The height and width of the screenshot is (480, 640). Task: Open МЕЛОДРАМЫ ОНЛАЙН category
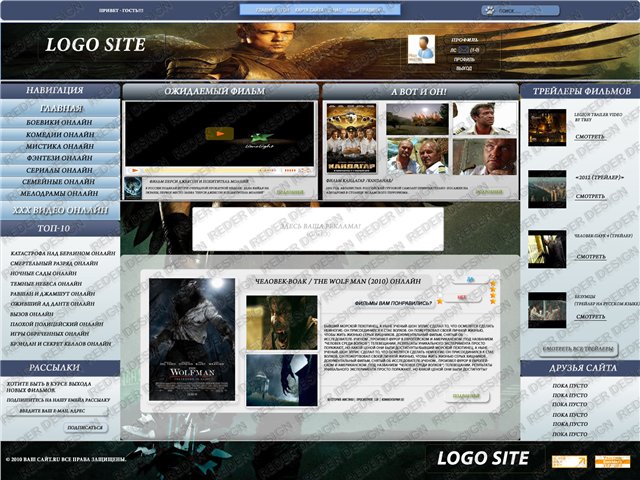point(60,193)
